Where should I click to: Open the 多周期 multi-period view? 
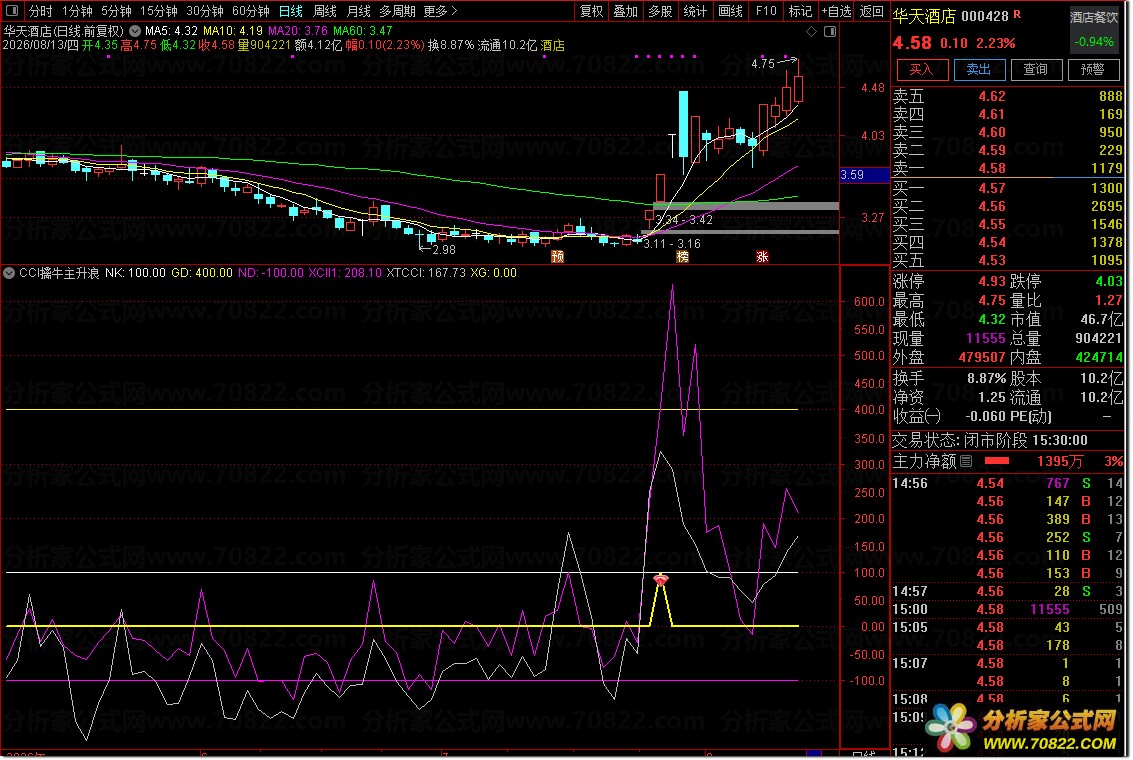pyautogui.click(x=397, y=11)
